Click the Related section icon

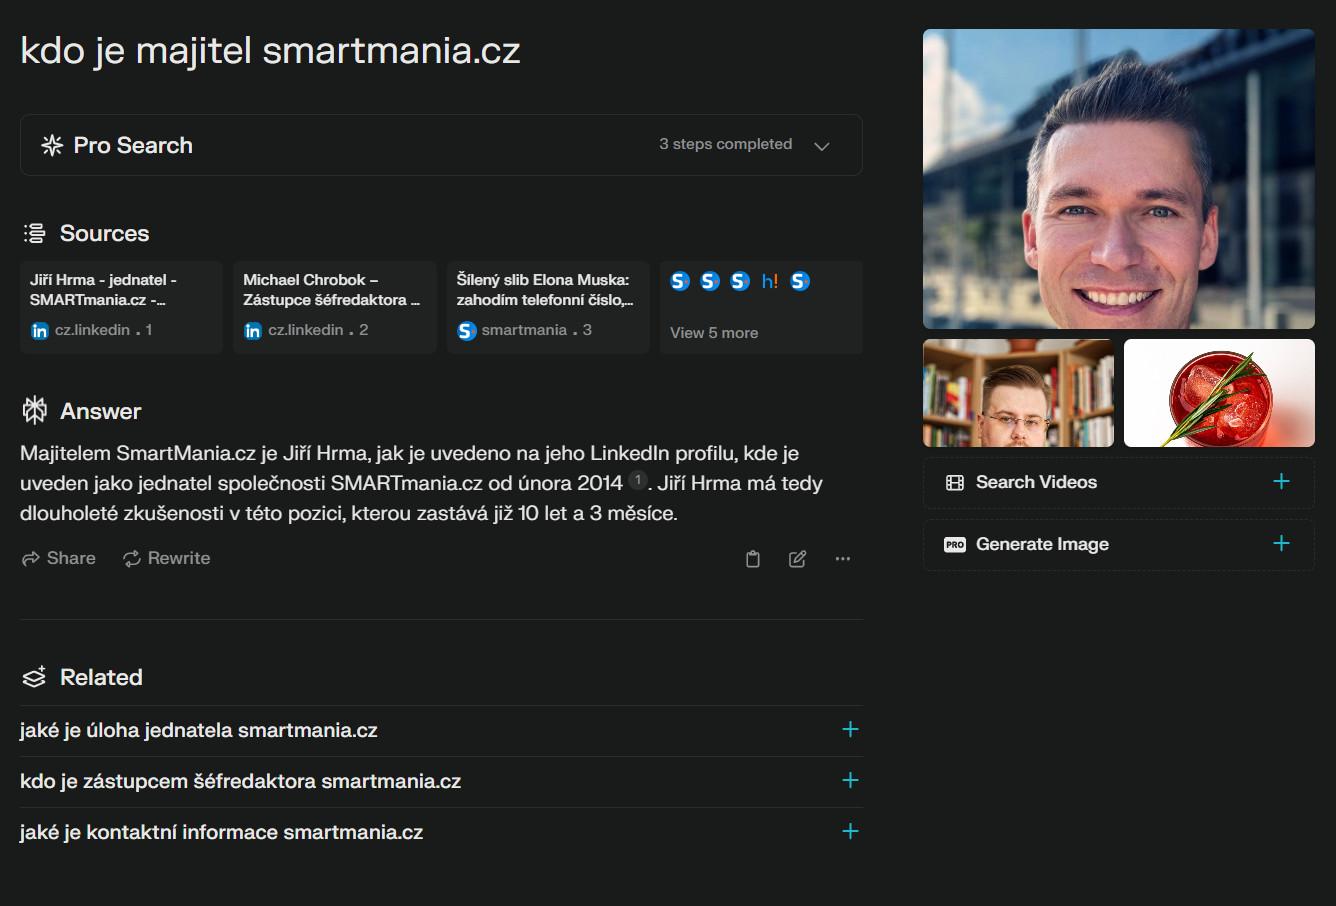(x=35, y=677)
